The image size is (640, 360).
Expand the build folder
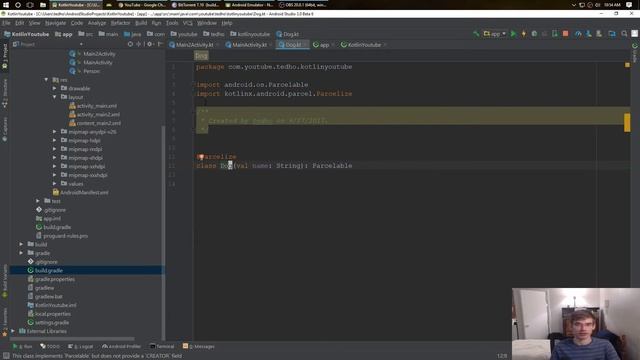(21, 244)
